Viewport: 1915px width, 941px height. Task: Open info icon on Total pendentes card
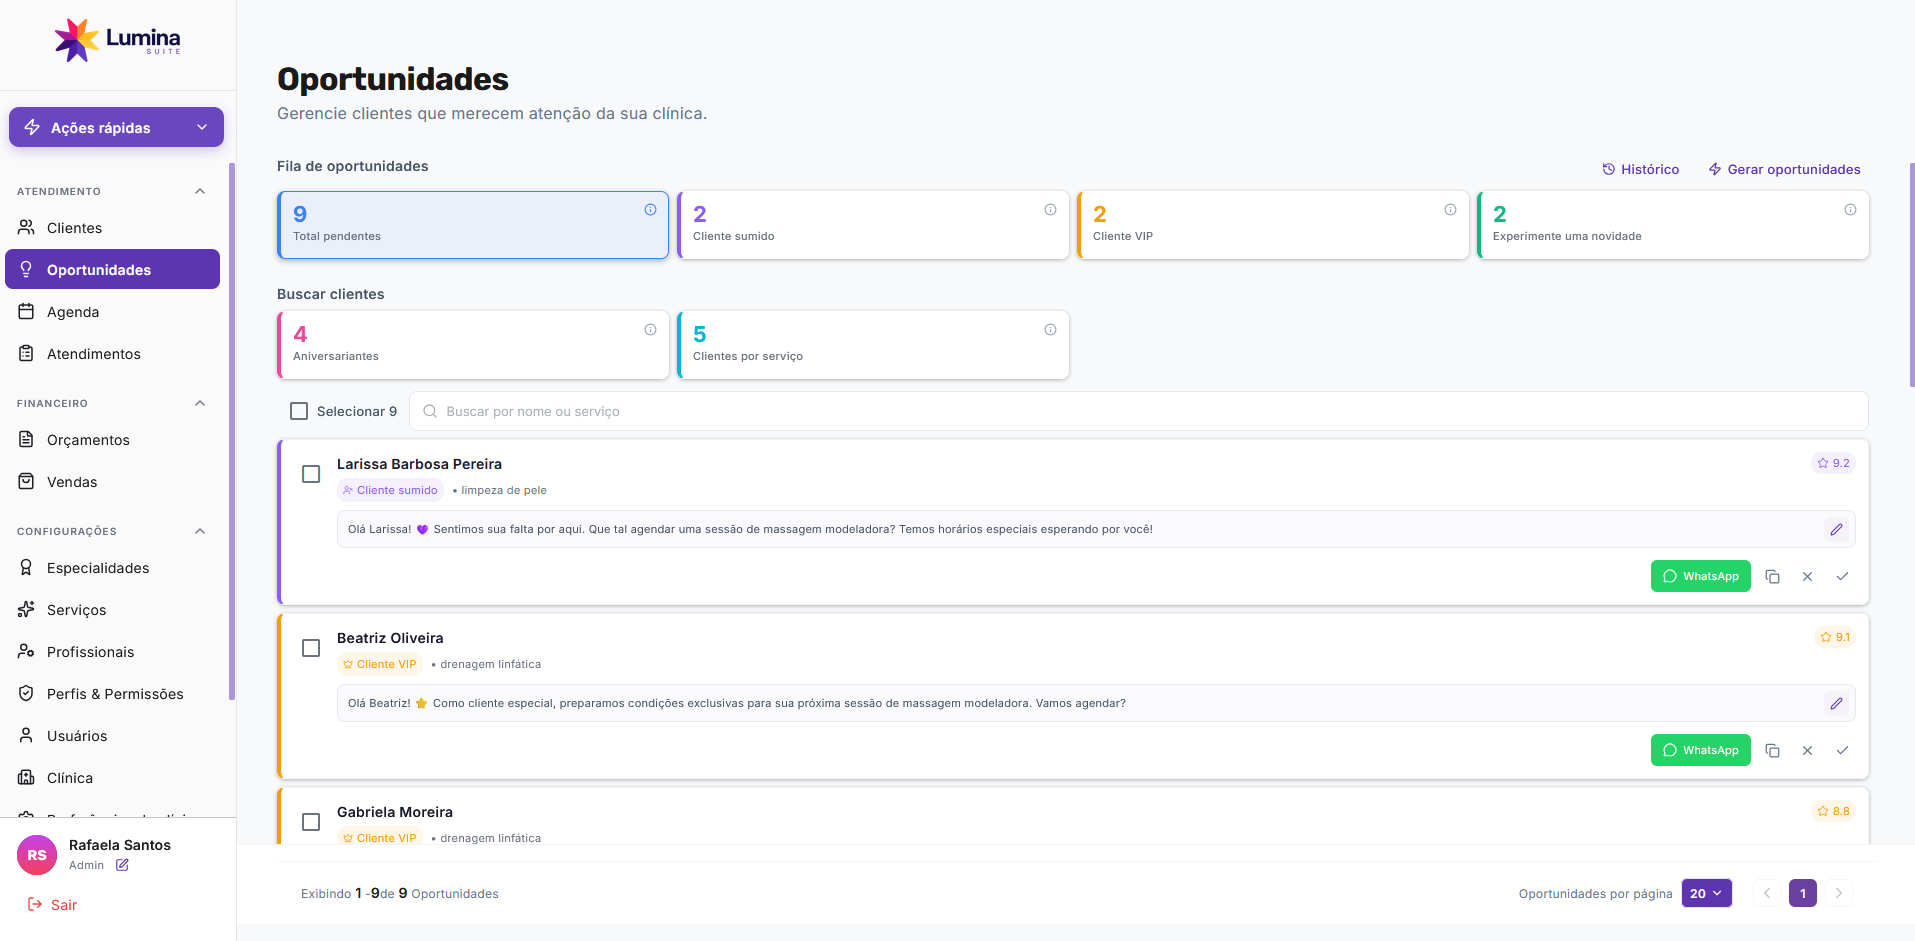(650, 209)
